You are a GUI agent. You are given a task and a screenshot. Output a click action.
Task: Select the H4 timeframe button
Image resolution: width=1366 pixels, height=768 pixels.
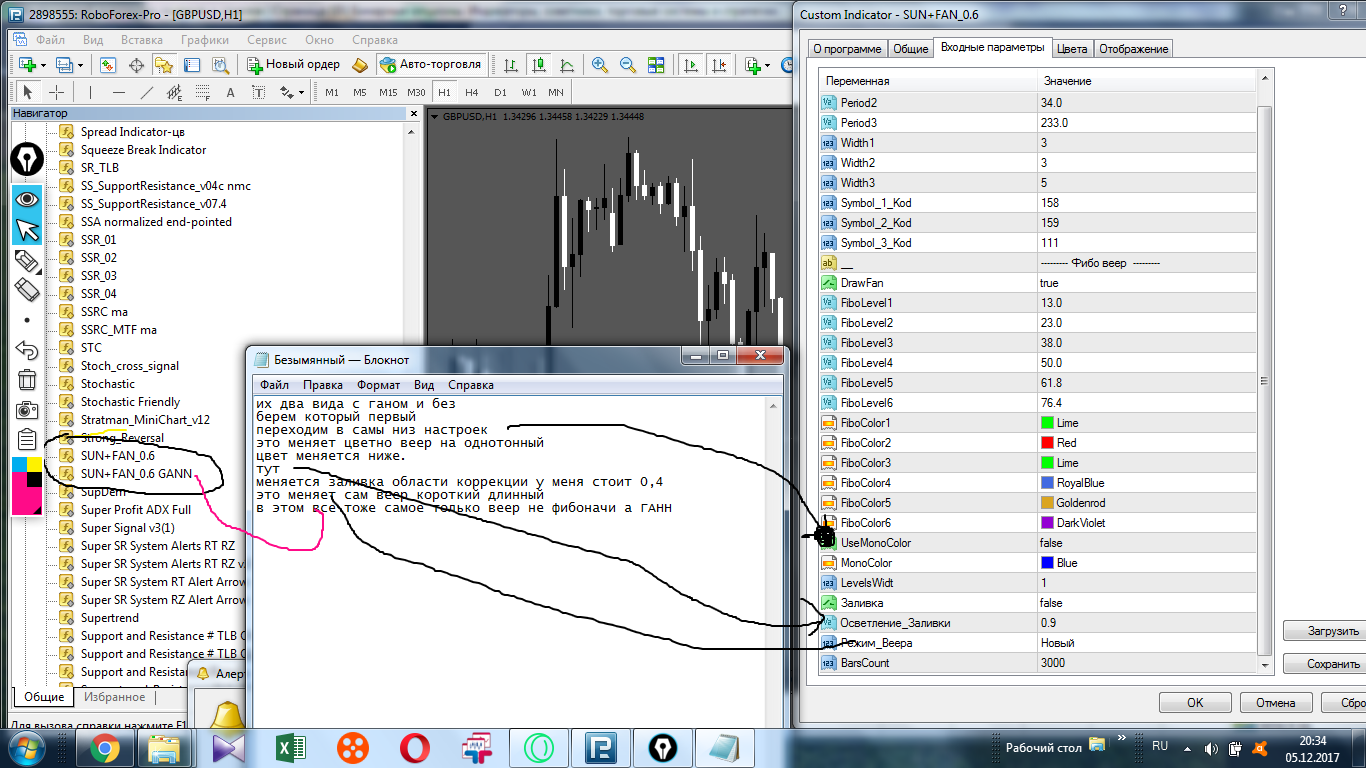[x=471, y=92]
